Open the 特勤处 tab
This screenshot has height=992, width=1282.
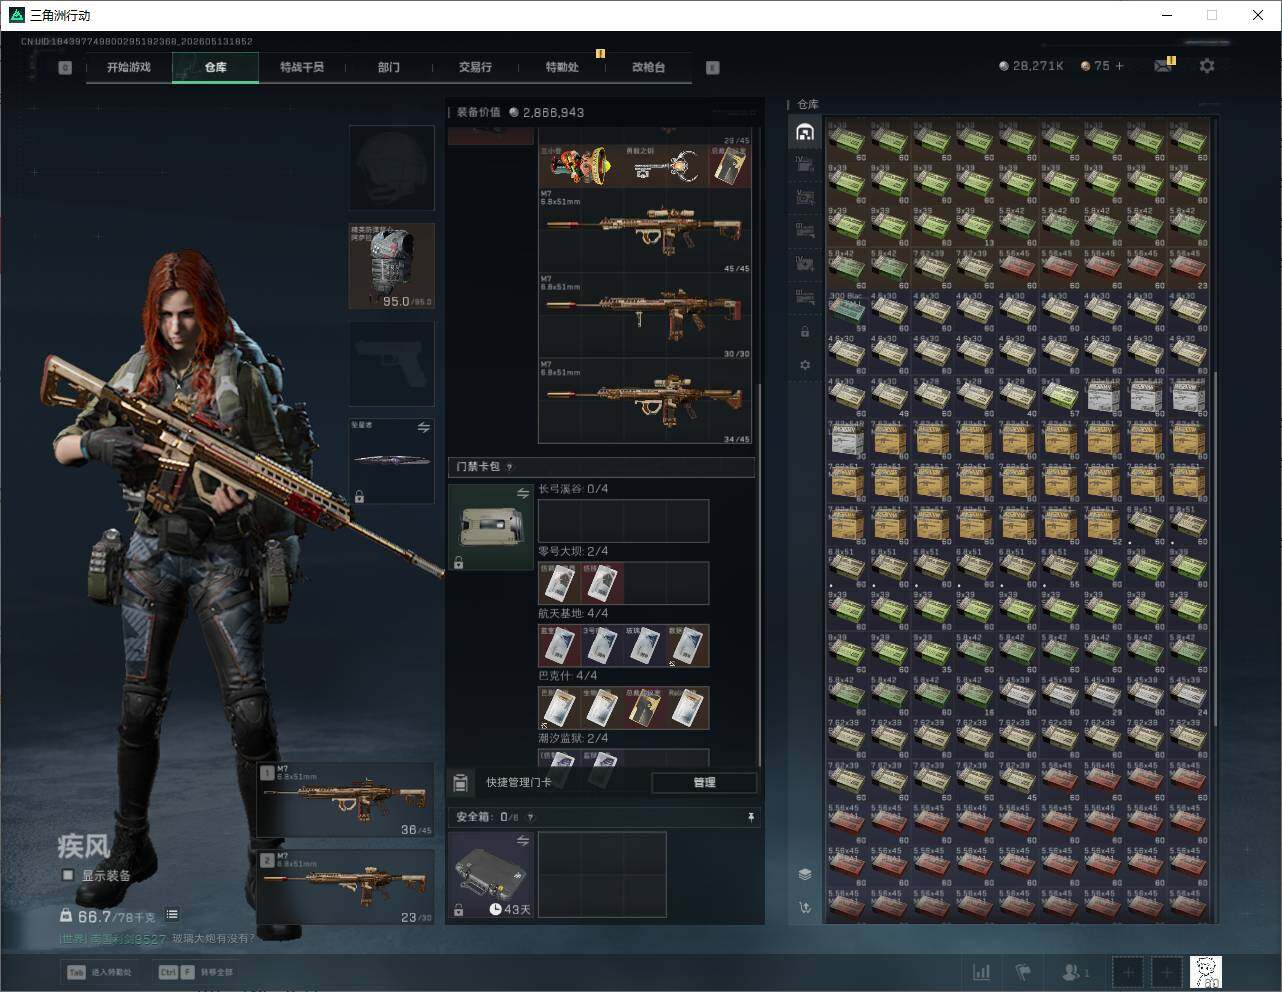pyautogui.click(x=562, y=67)
